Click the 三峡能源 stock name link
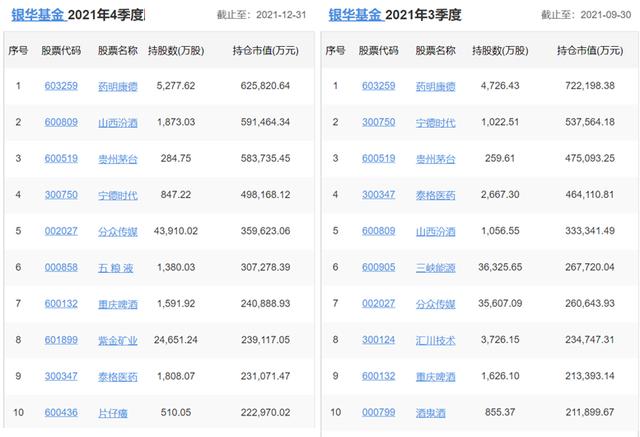This screenshot has height=437, width=640. [x=435, y=268]
